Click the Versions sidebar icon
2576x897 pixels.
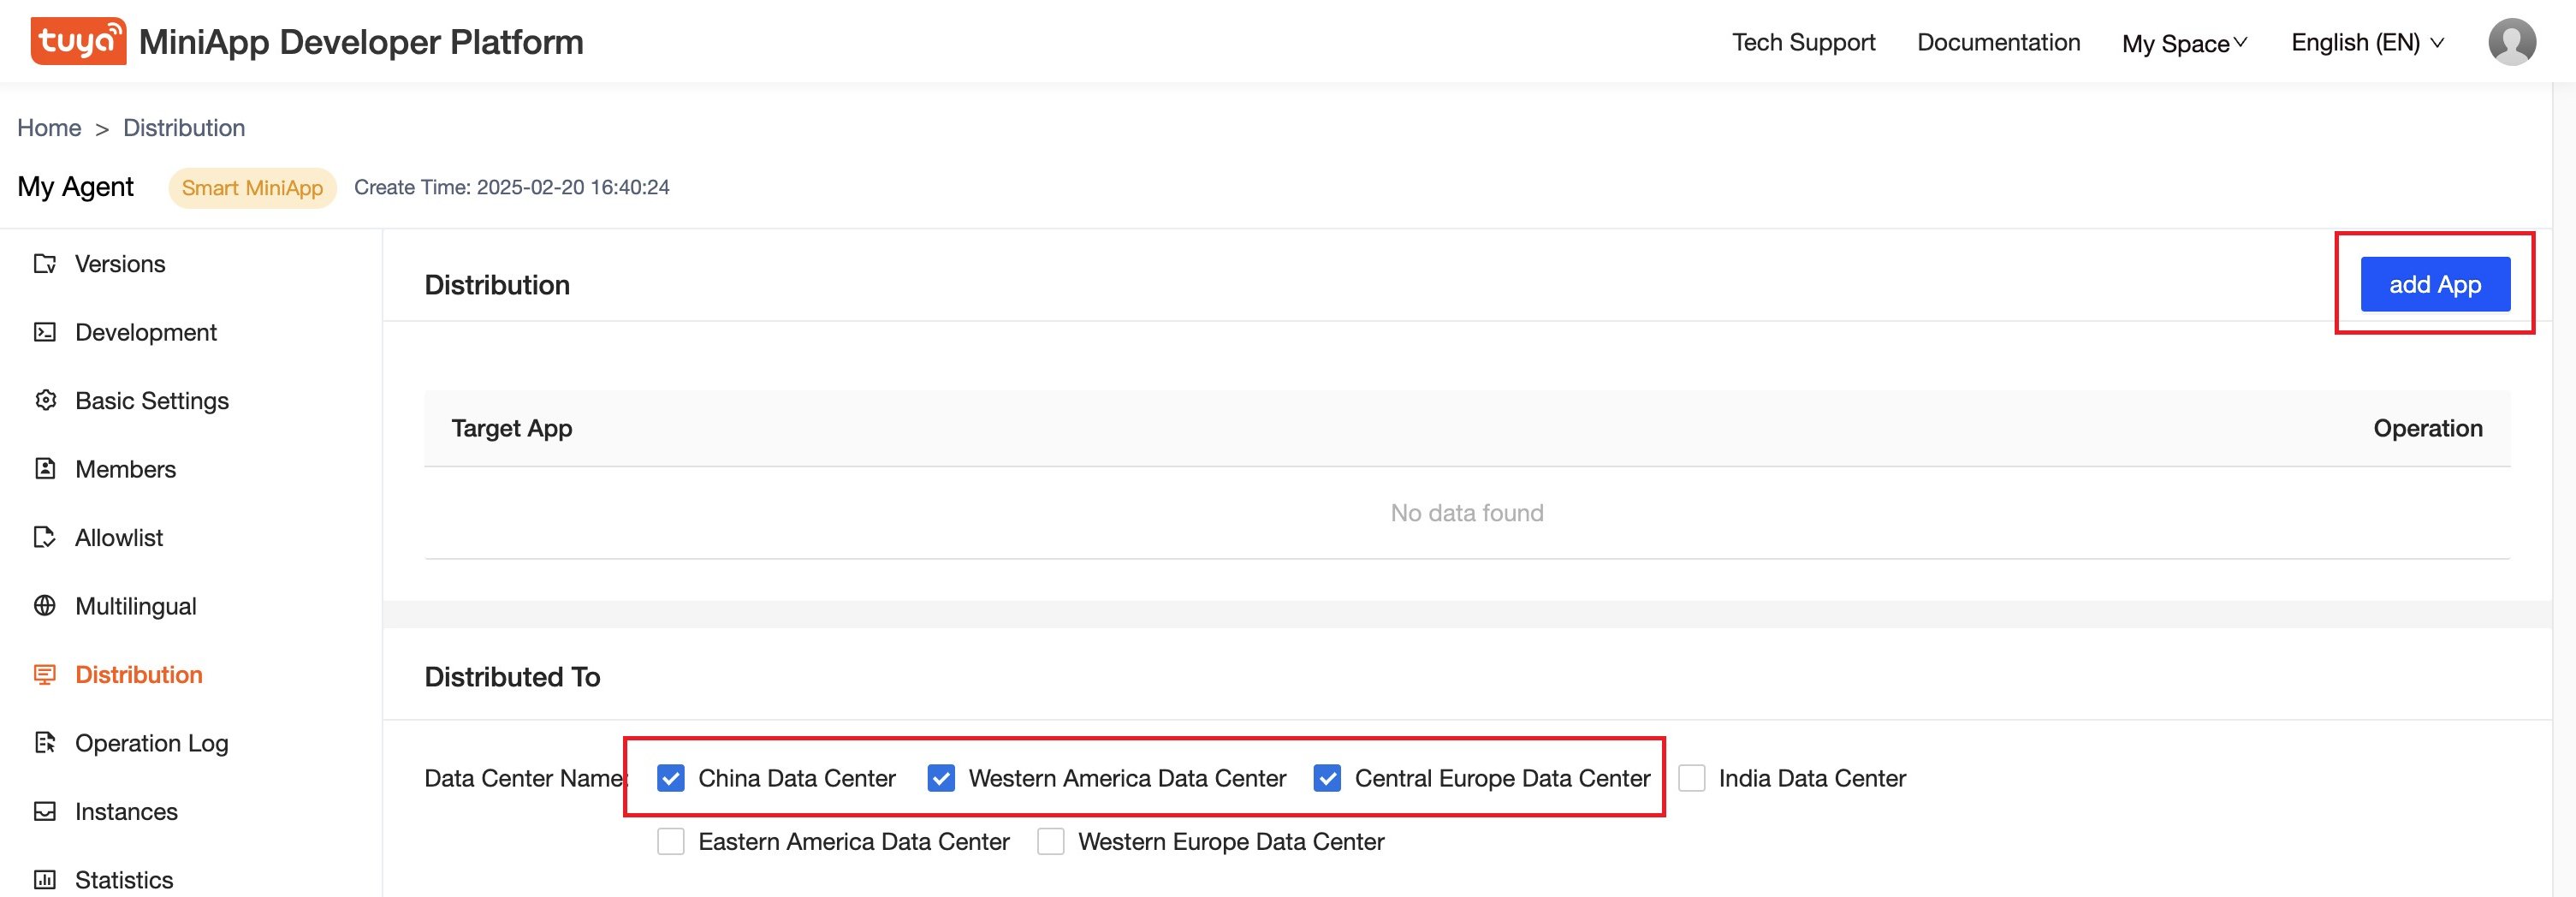click(x=45, y=263)
